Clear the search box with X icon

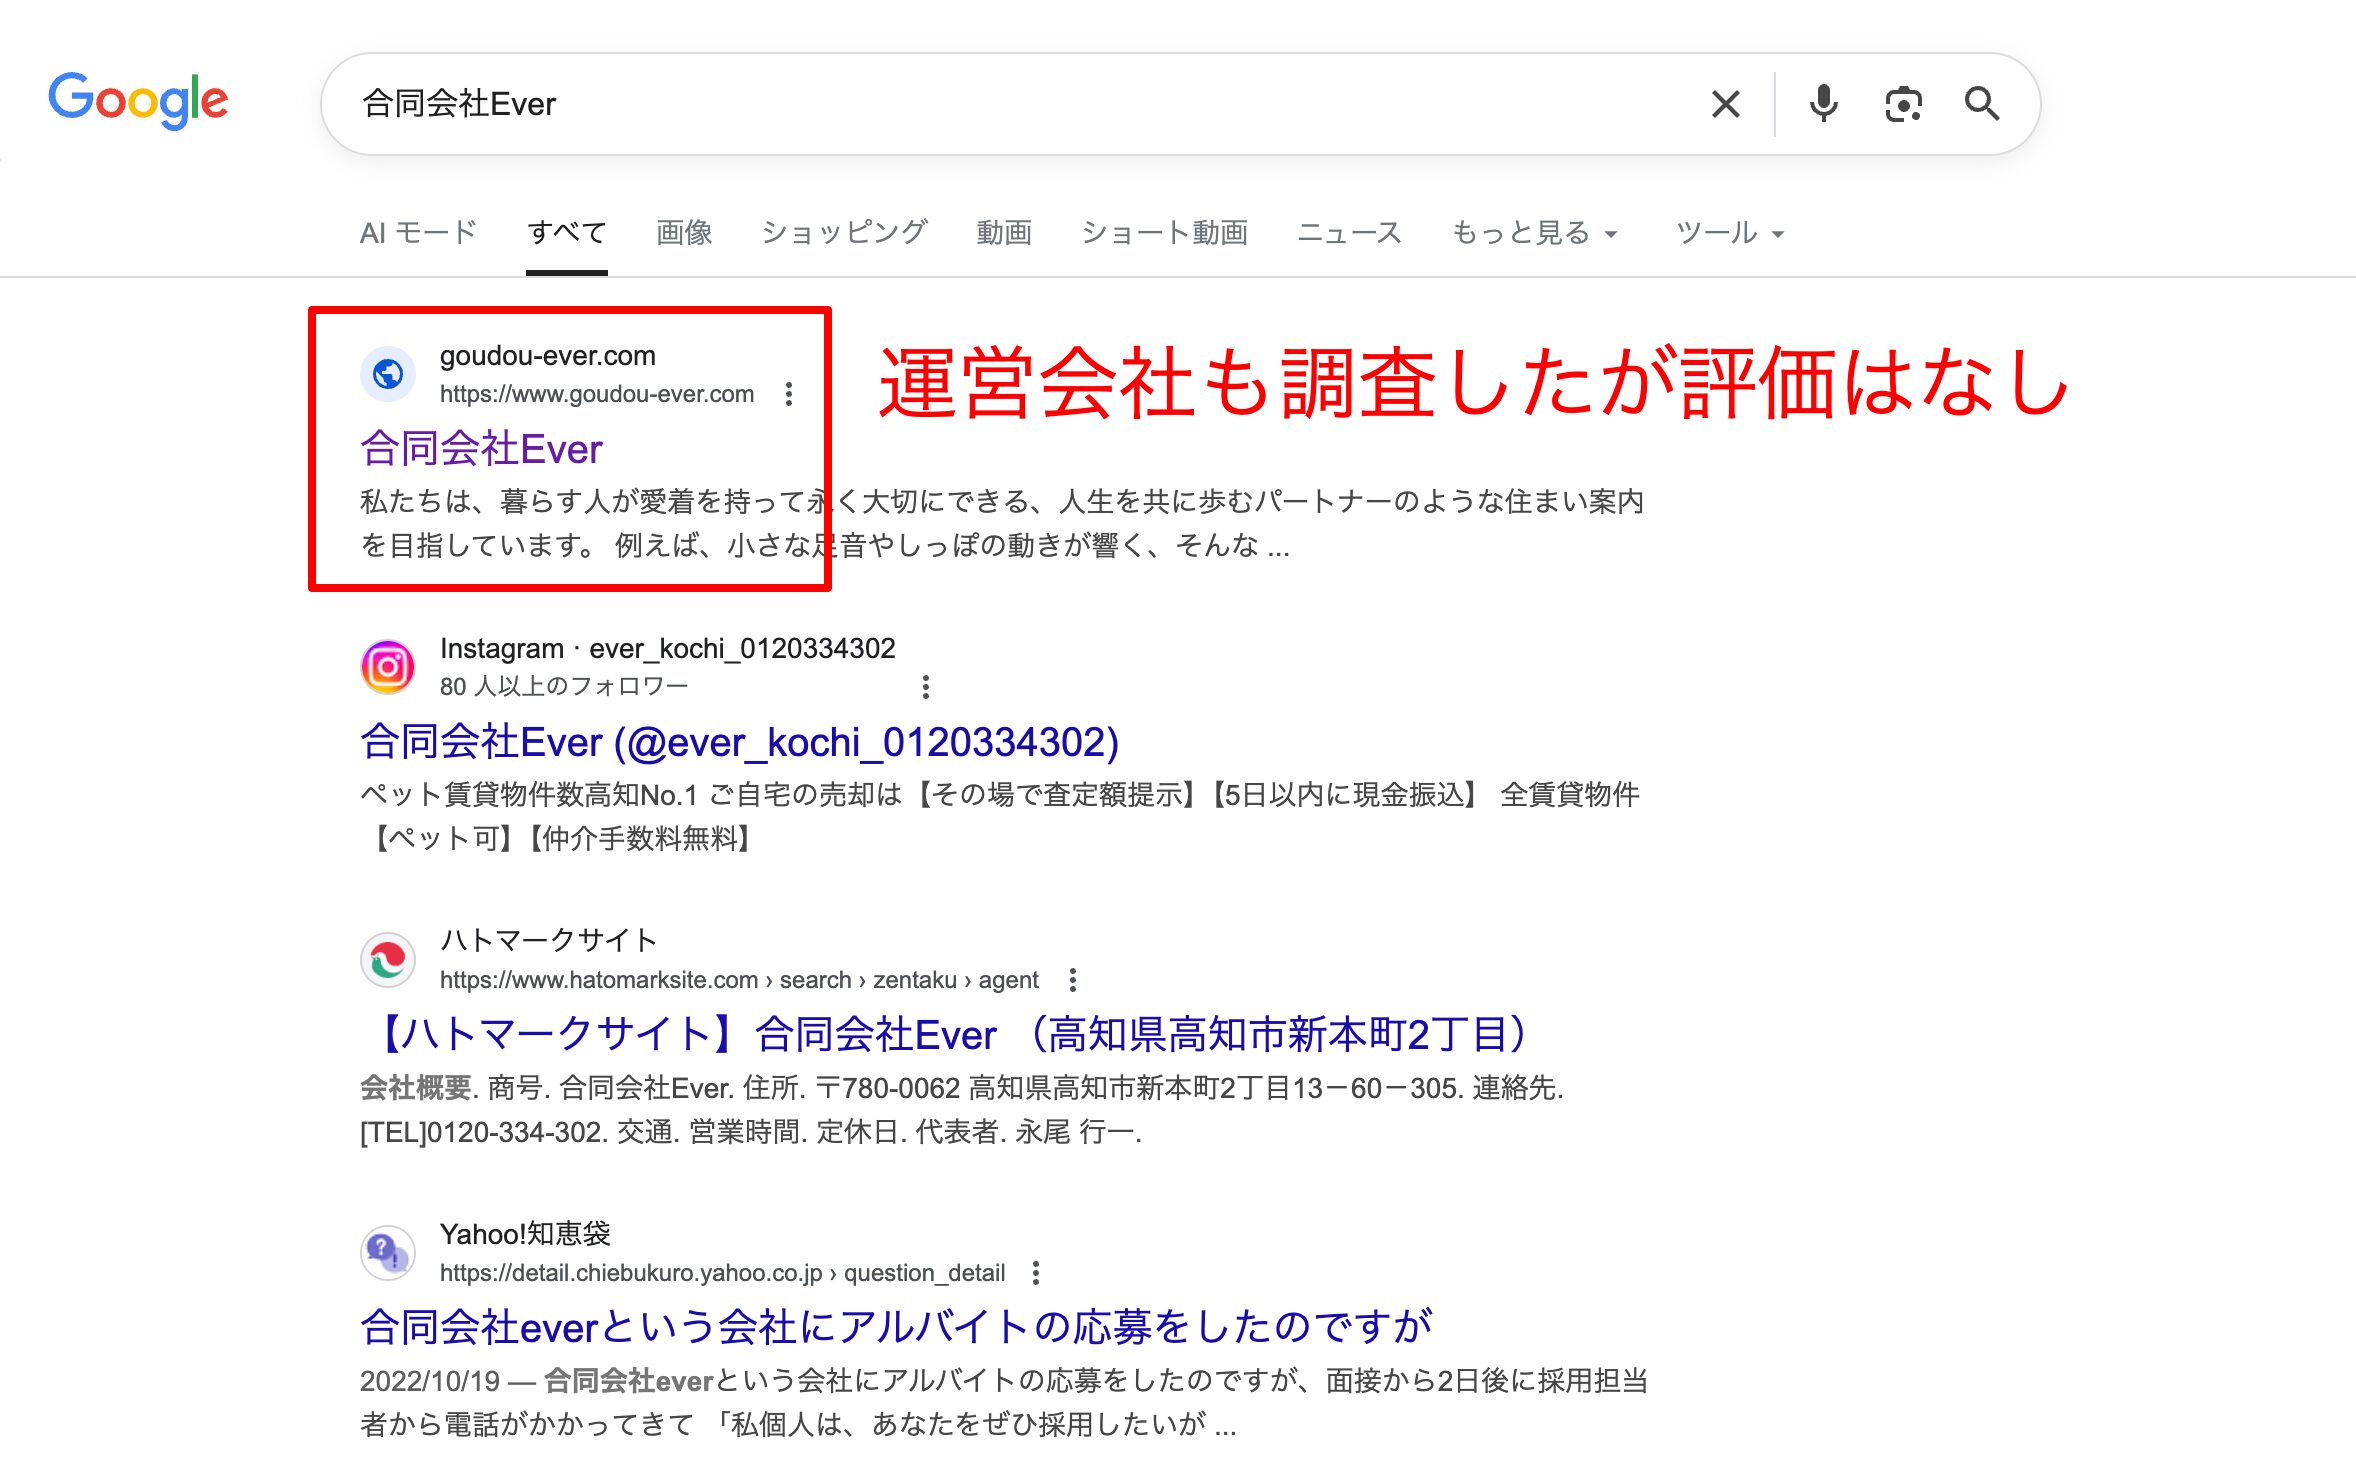click(1725, 104)
